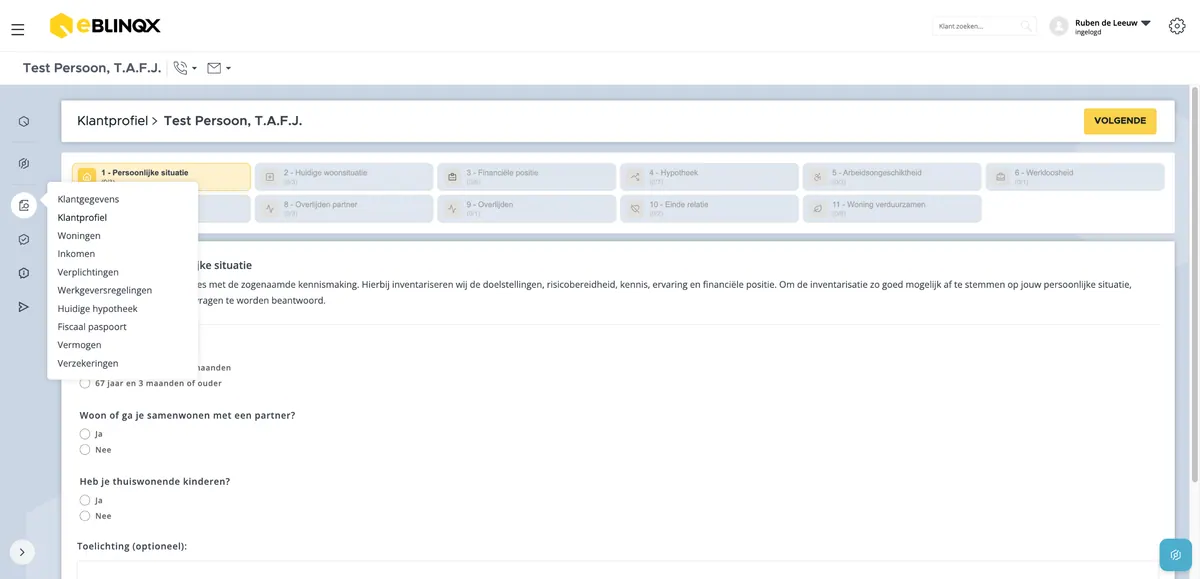Select Vermogen in the flyout menu
The image size is (1200, 579).
(79, 345)
